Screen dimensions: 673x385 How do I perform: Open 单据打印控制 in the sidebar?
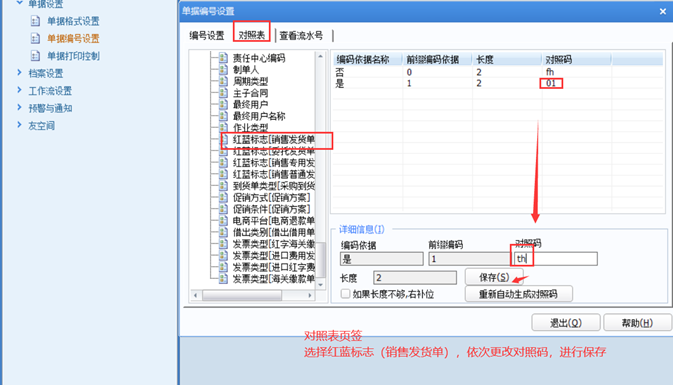(73, 56)
